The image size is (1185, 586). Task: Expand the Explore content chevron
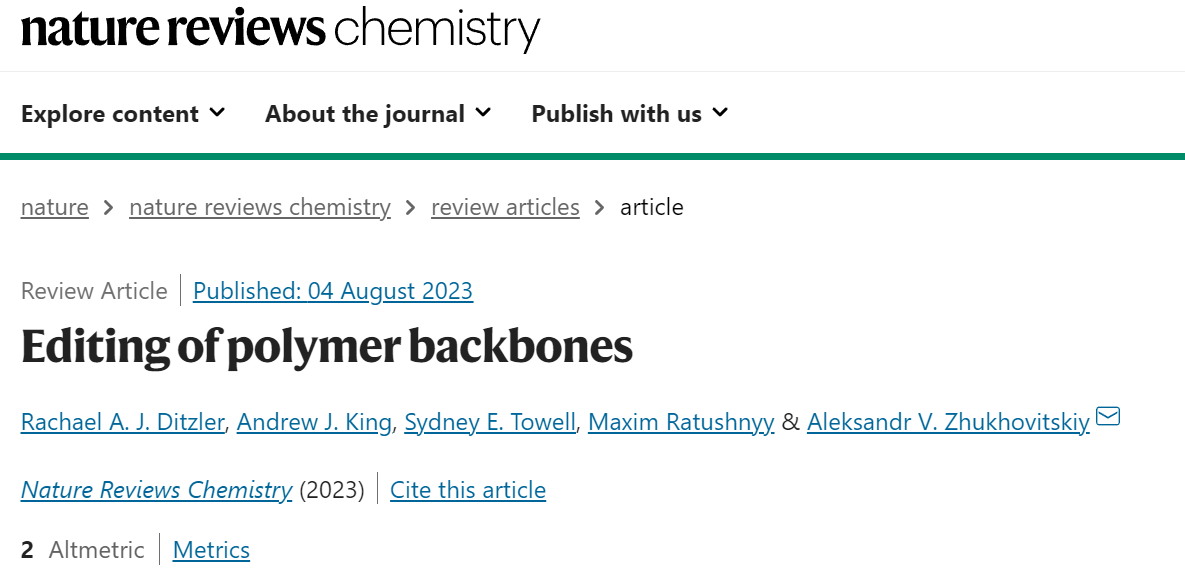click(x=217, y=113)
